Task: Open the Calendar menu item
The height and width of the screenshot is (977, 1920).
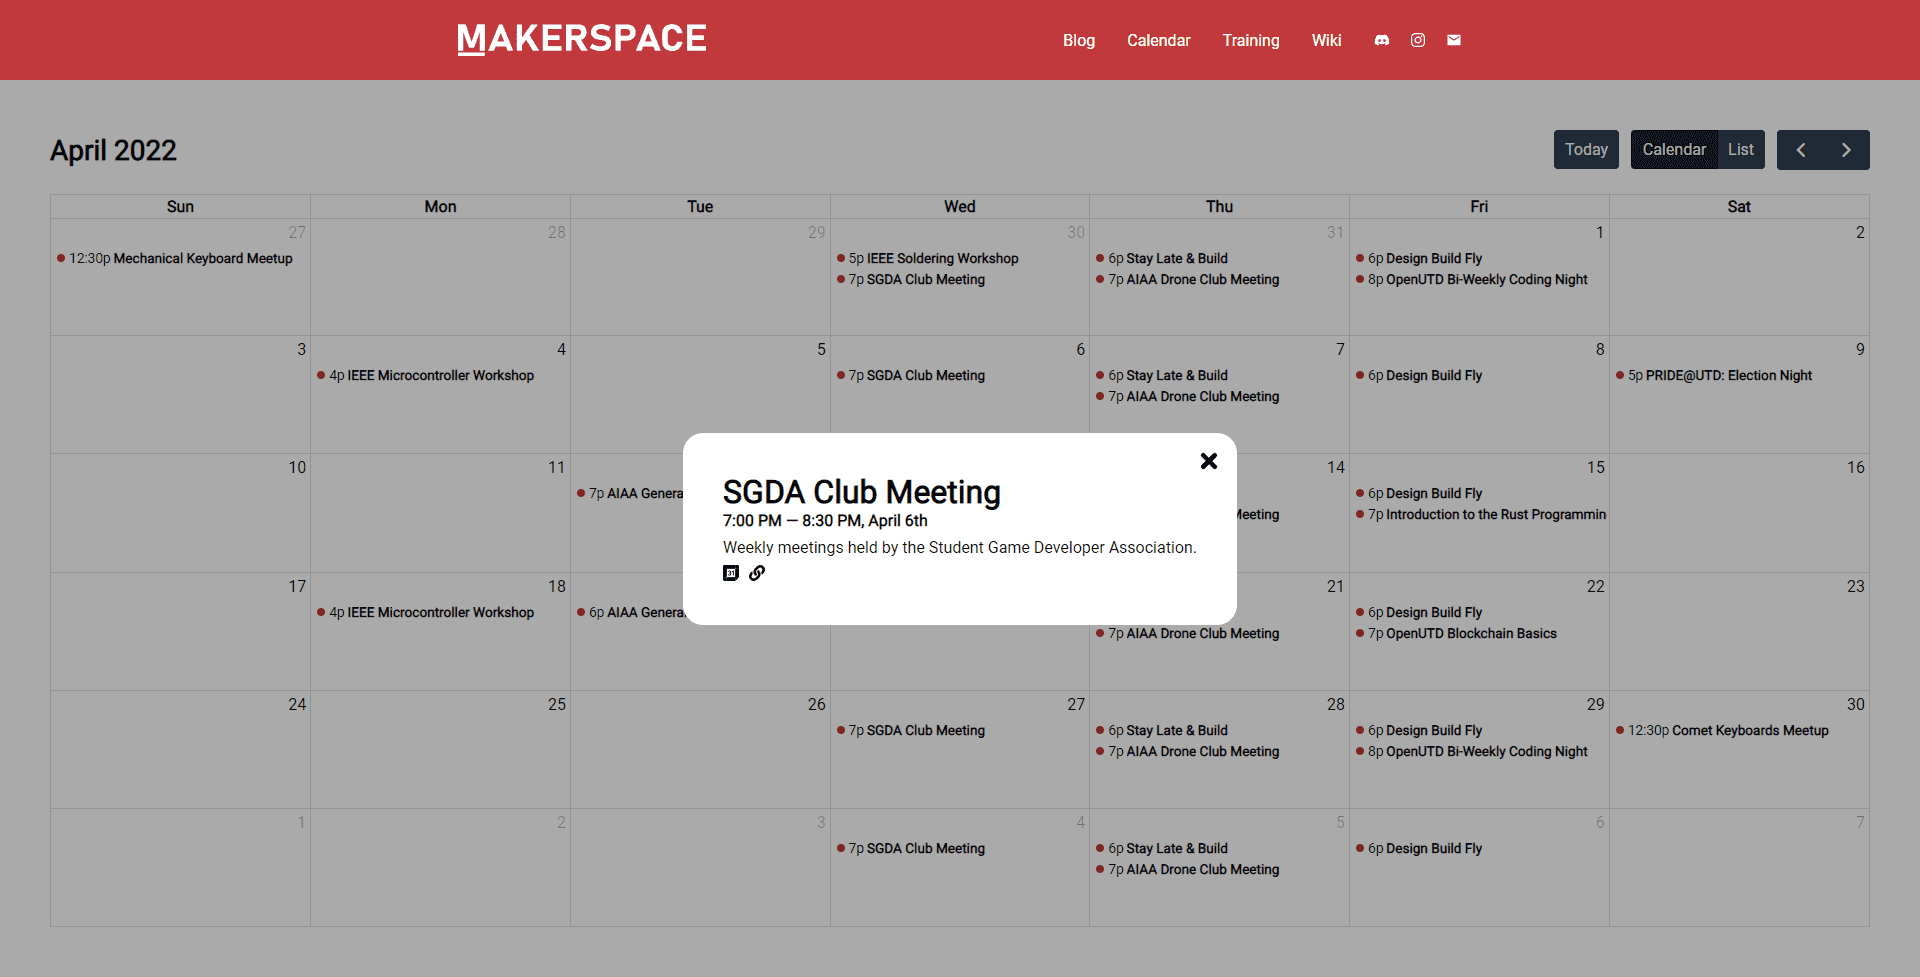Action: 1158,40
